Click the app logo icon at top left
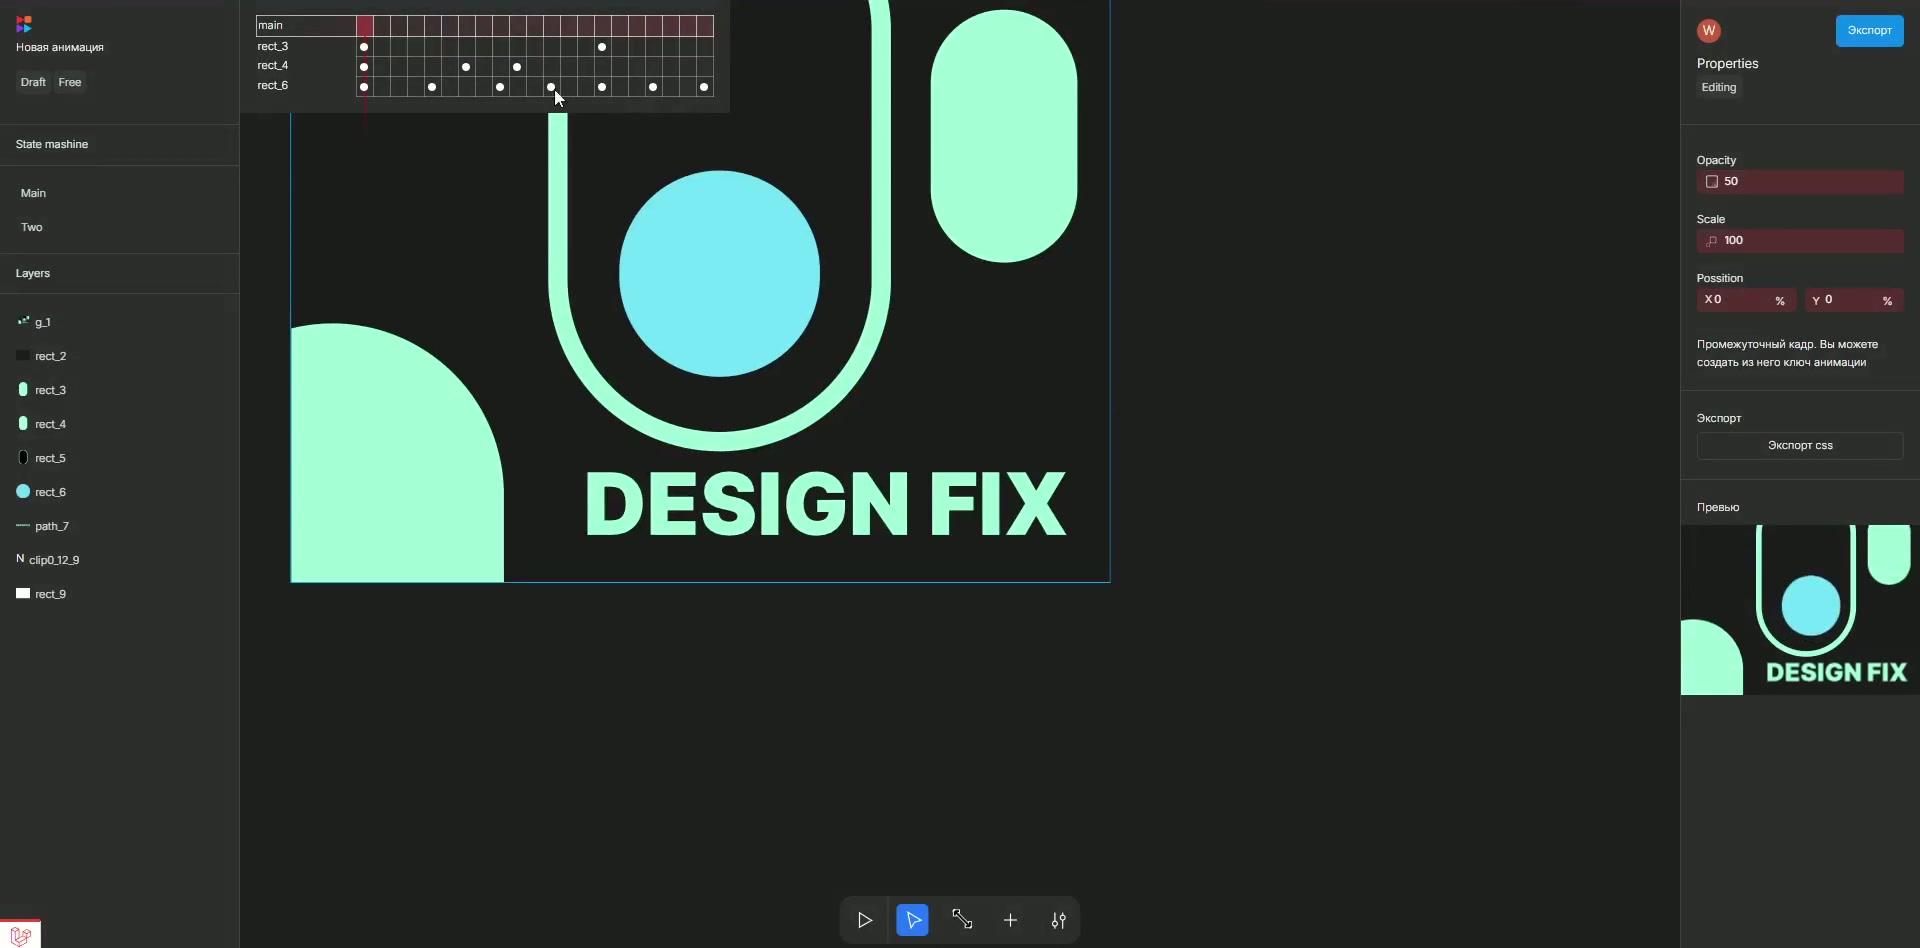Image resolution: width=1920 pixels, height=948 pixels. coord(24,24)
